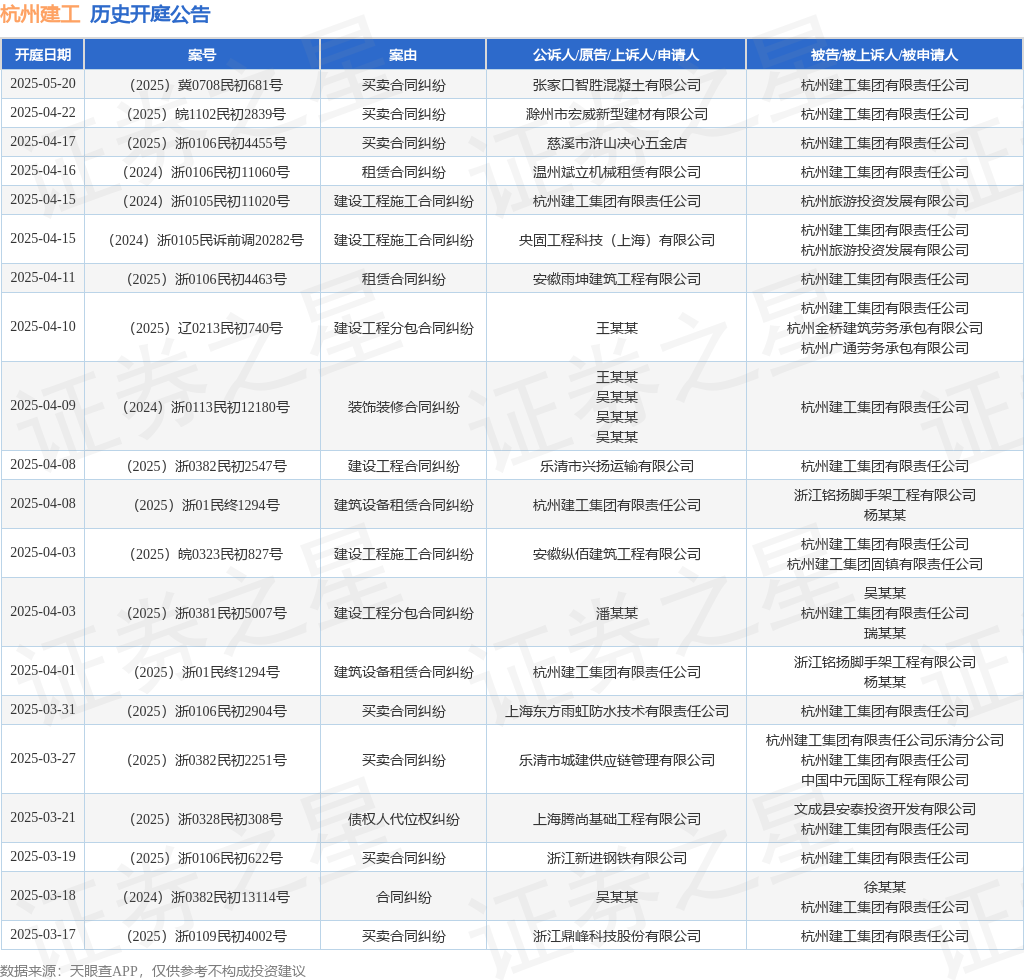Select case number (2025)皖1102民初2839号
The image size is (1024, 980).
click(x=202, y=114)
